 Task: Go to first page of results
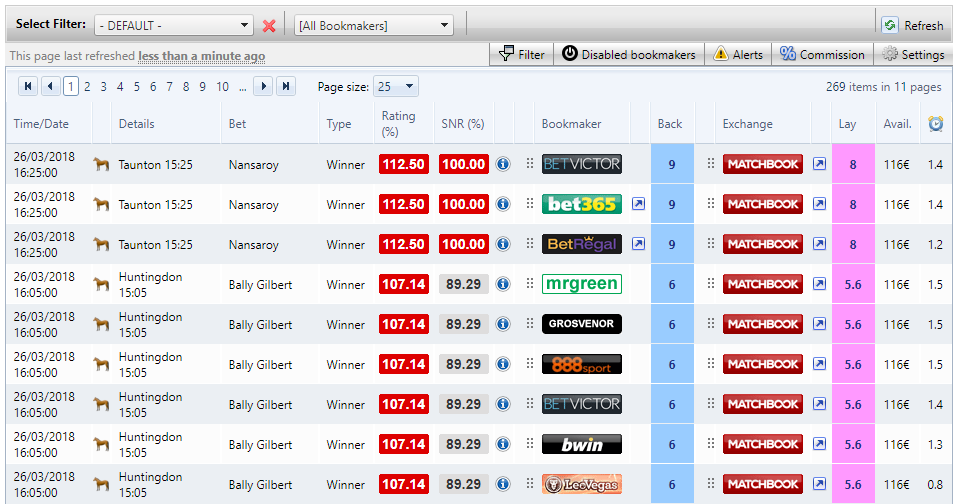28,86
